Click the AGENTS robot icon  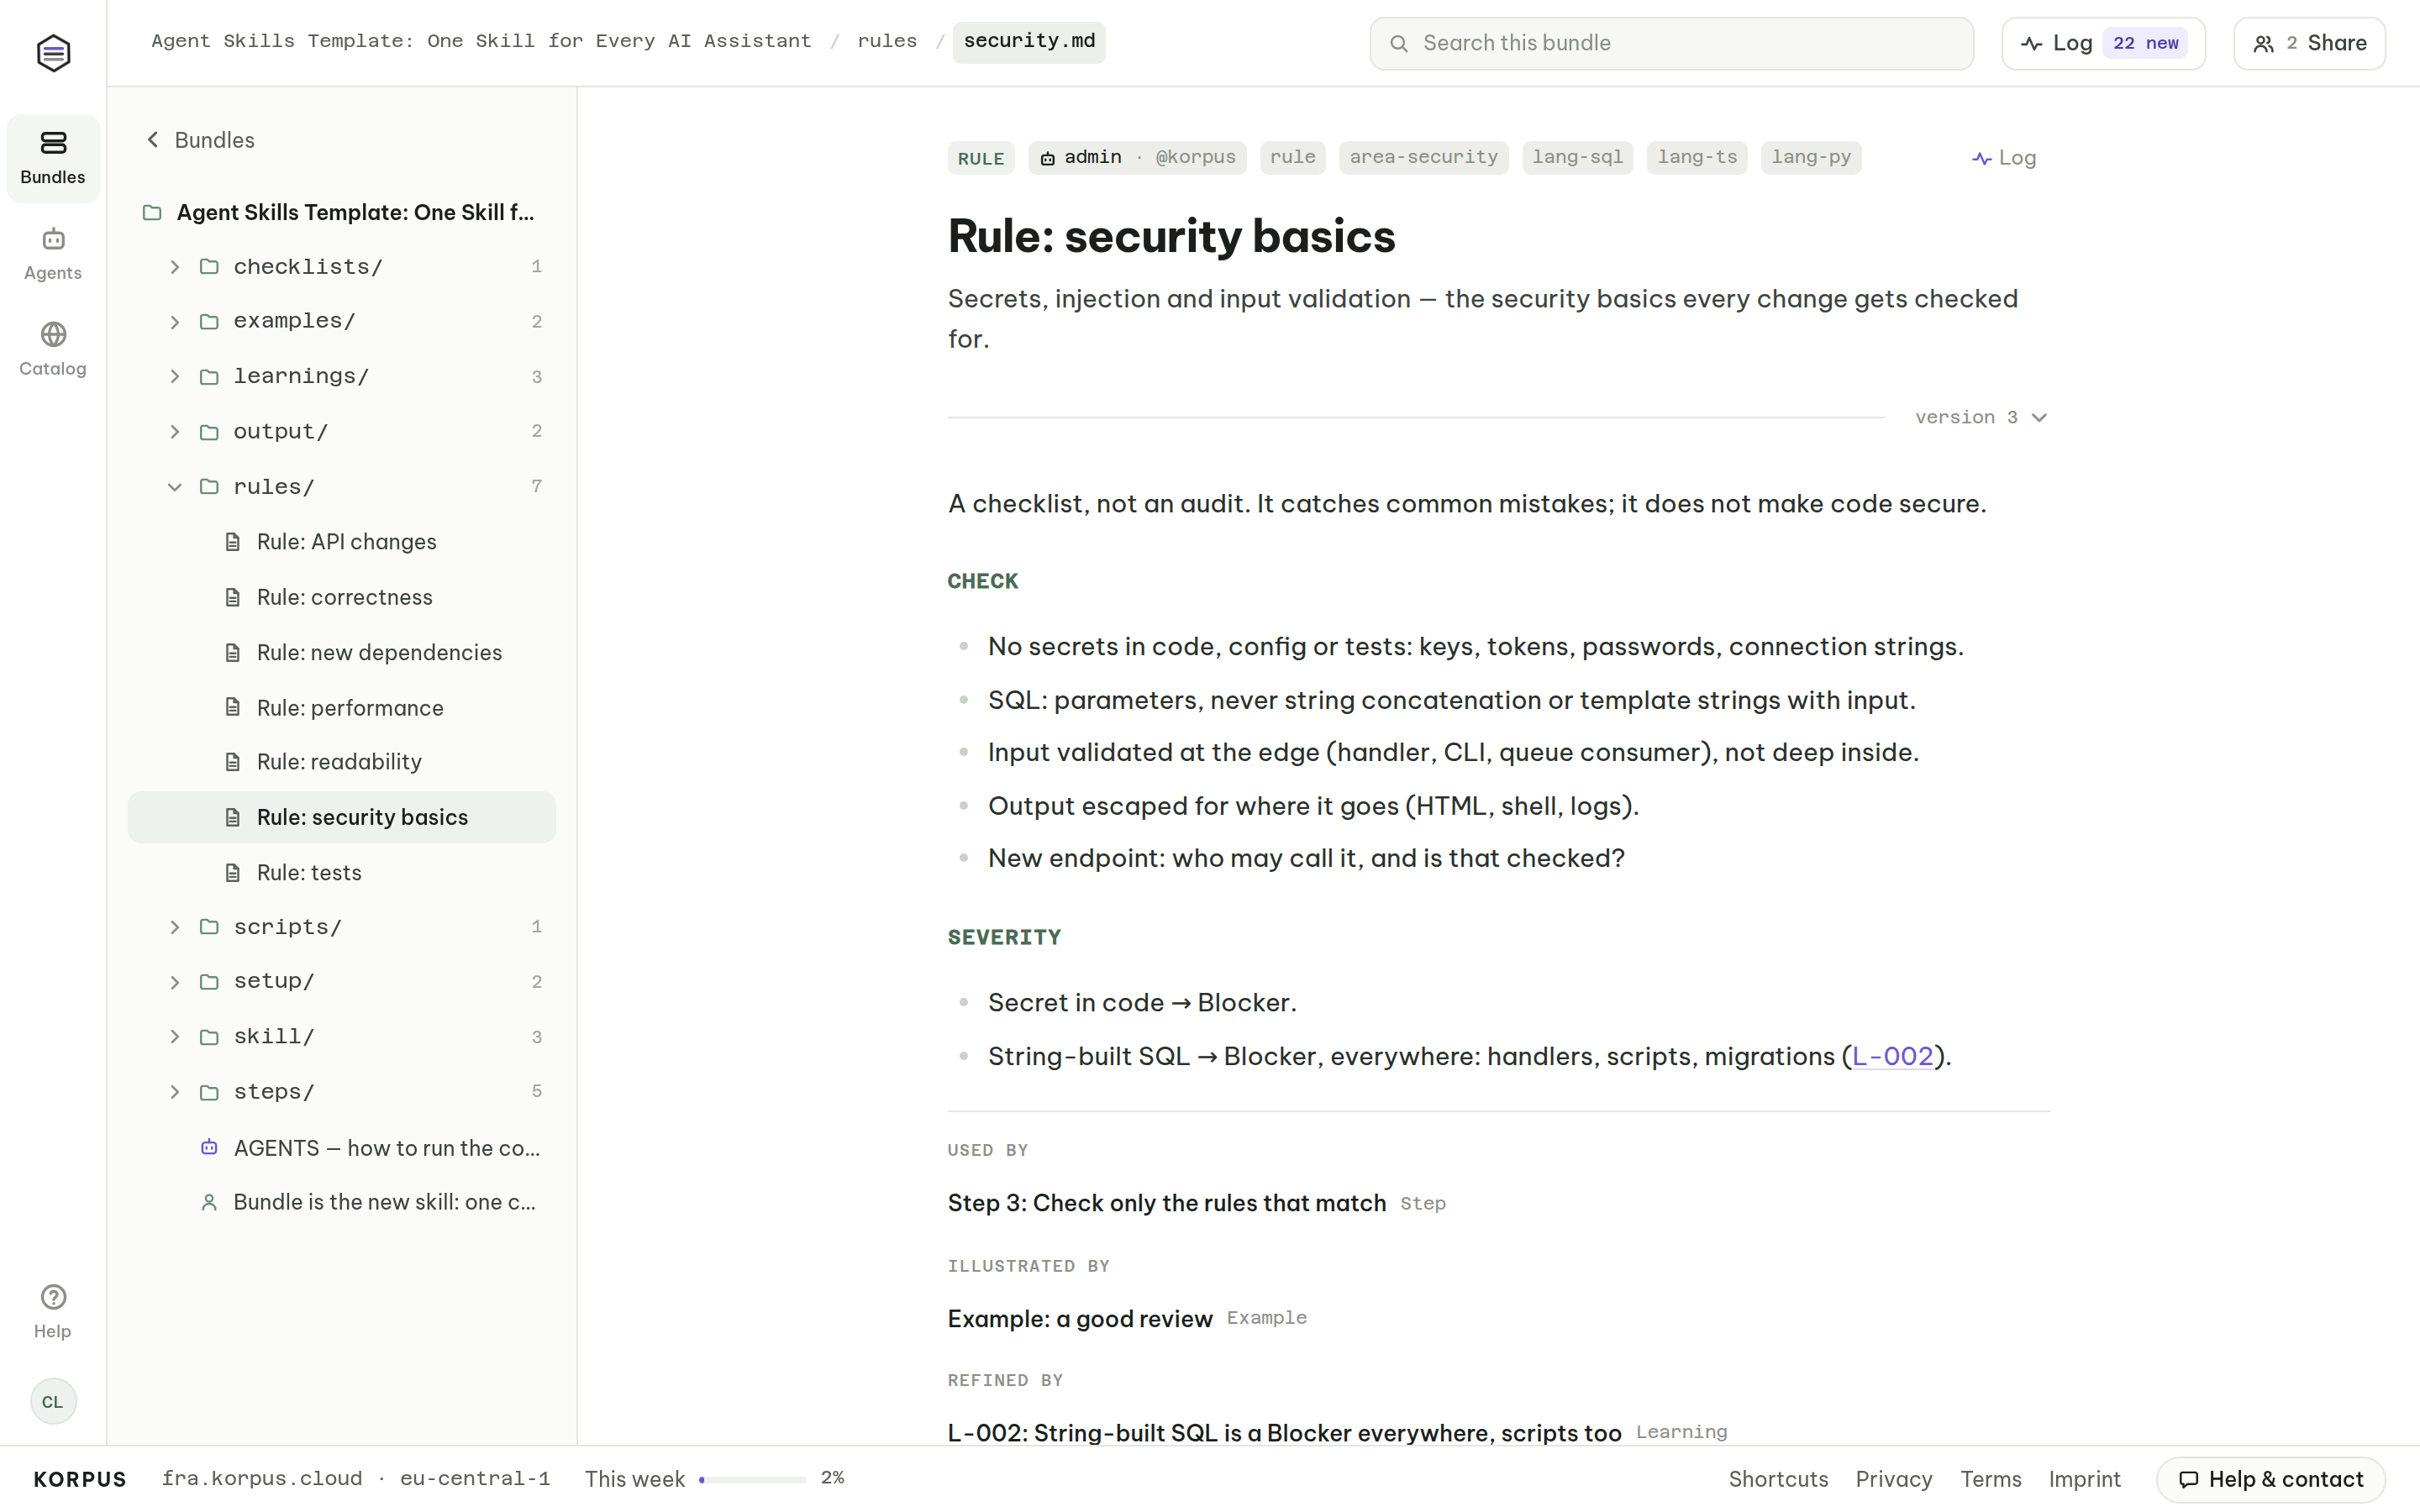click(x=209, y=1147)
